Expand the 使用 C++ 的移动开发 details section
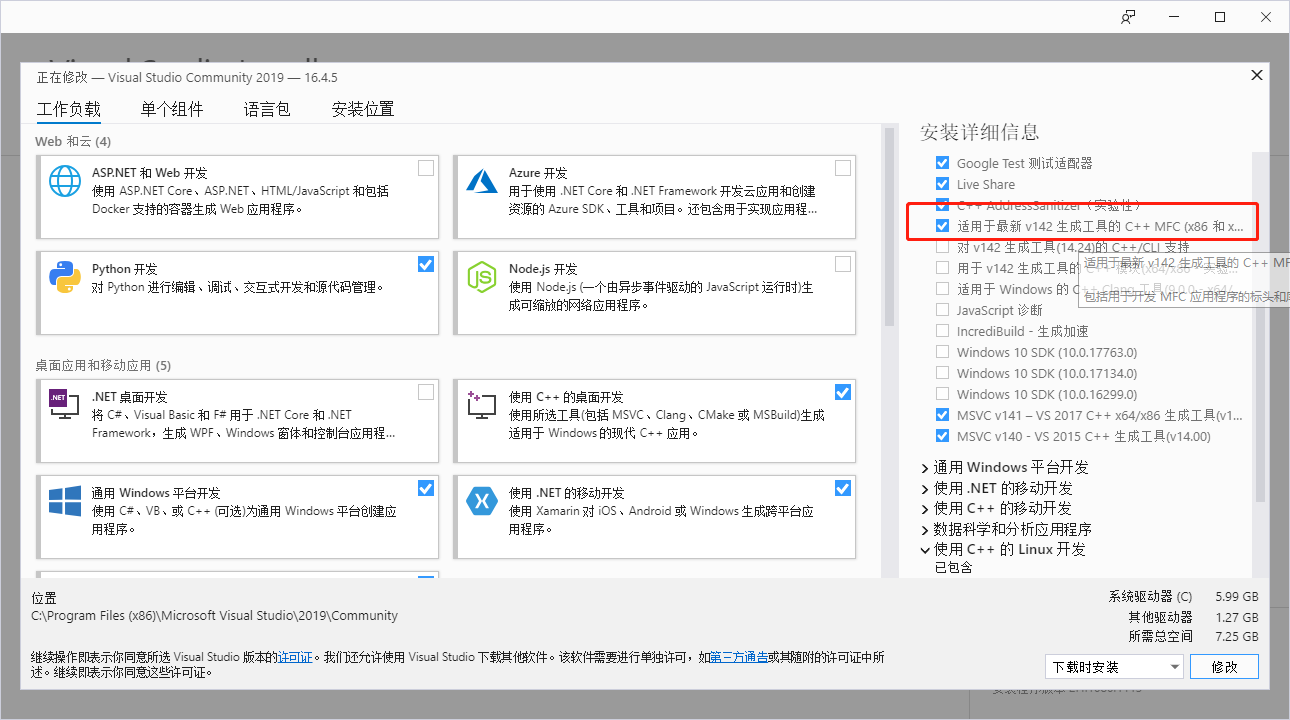Image resolution: width=1290 pixels, height=720 pixels. pyautogui.click(x=925, y=509)
